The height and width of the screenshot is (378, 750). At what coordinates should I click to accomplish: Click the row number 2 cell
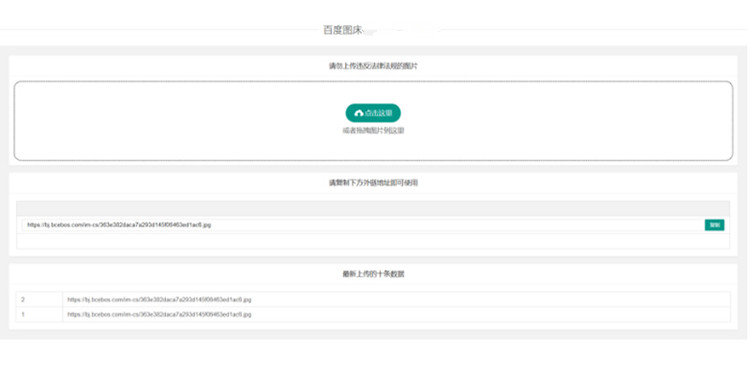(39, 300)
